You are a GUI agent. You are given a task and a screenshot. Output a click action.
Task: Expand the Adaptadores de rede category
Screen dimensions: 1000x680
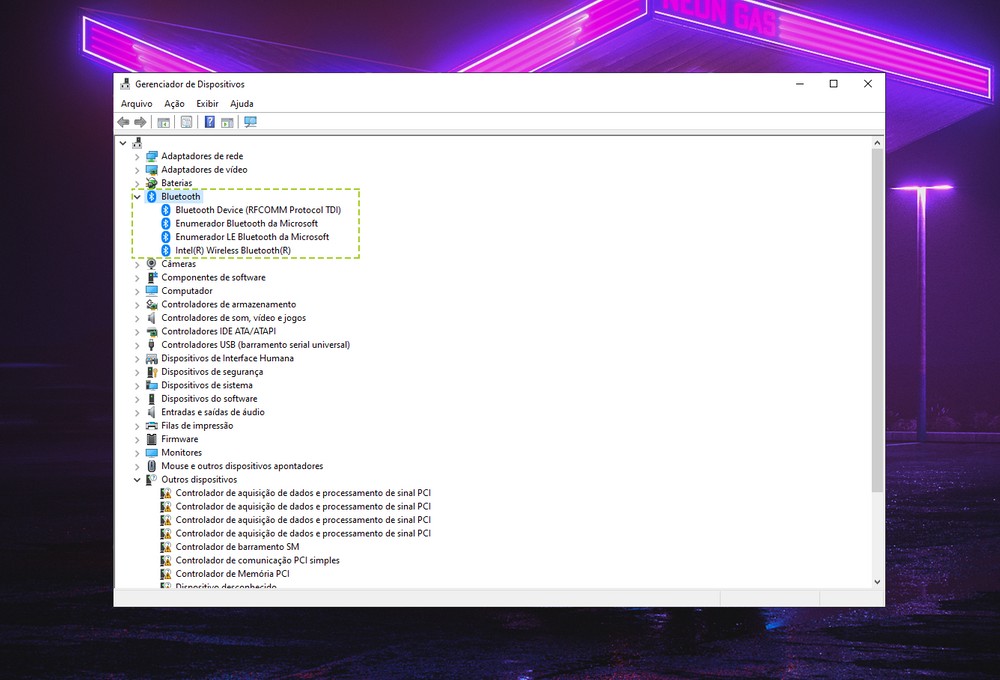coord(137,156)
